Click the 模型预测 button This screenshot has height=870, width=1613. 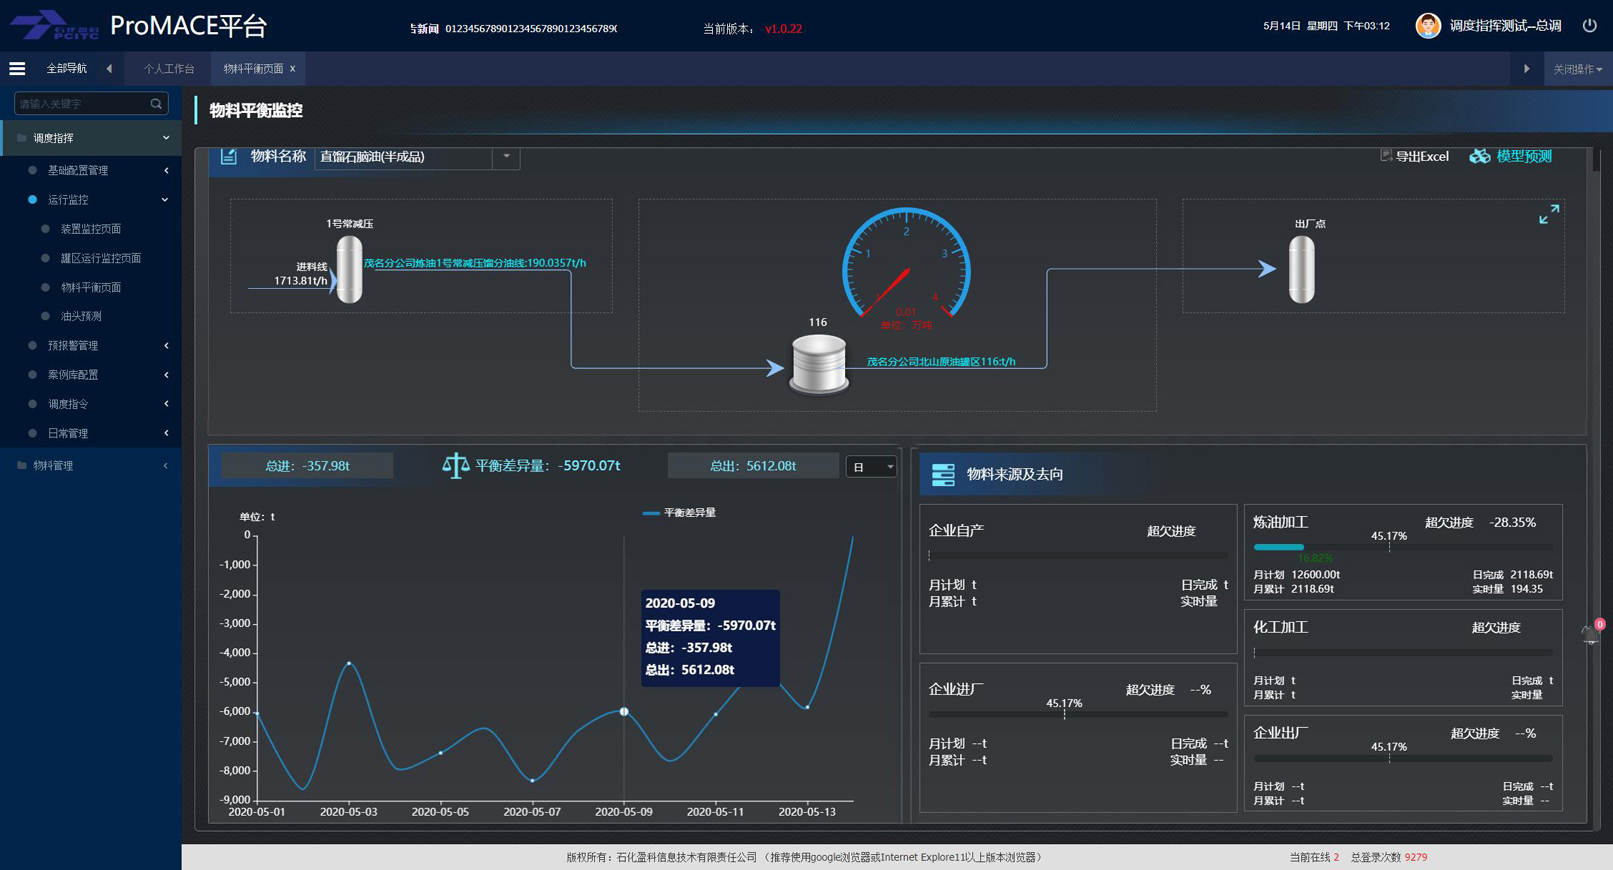[x=1511, y=157]
